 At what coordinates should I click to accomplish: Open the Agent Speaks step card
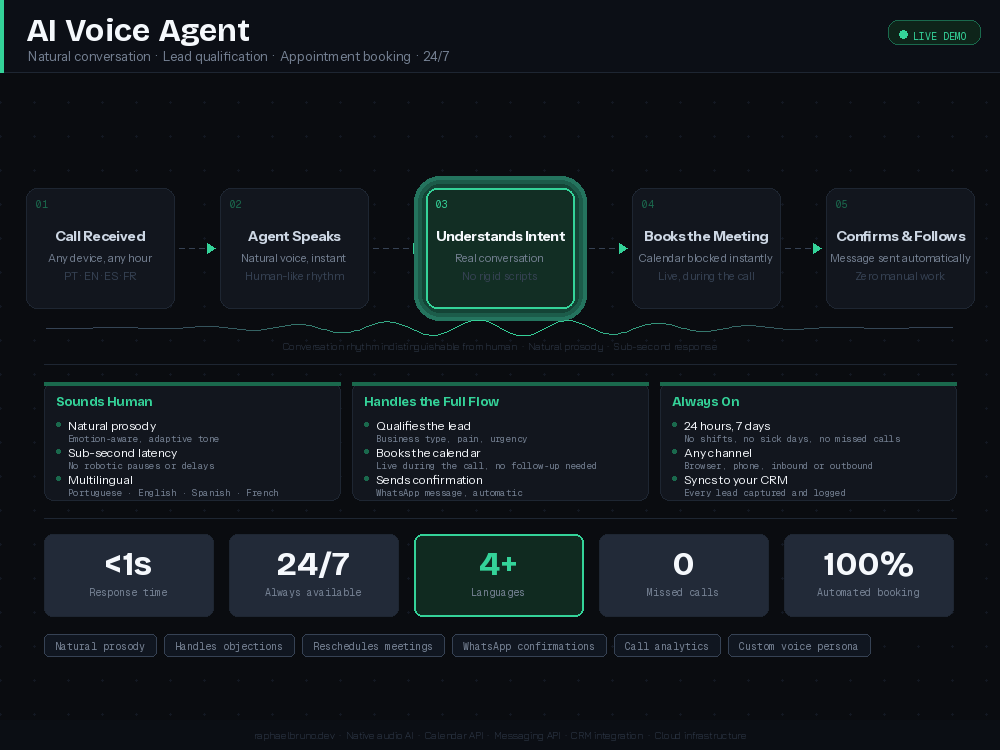point(294,248)
